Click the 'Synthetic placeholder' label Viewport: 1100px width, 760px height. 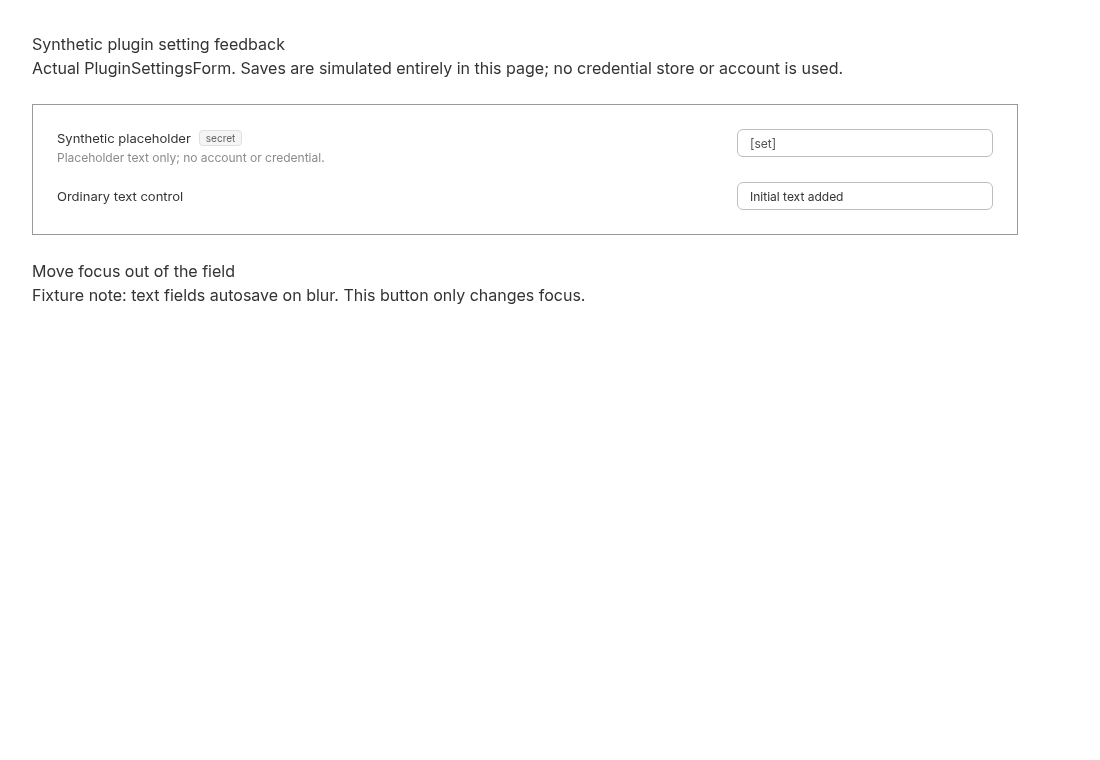pos(123,139)
